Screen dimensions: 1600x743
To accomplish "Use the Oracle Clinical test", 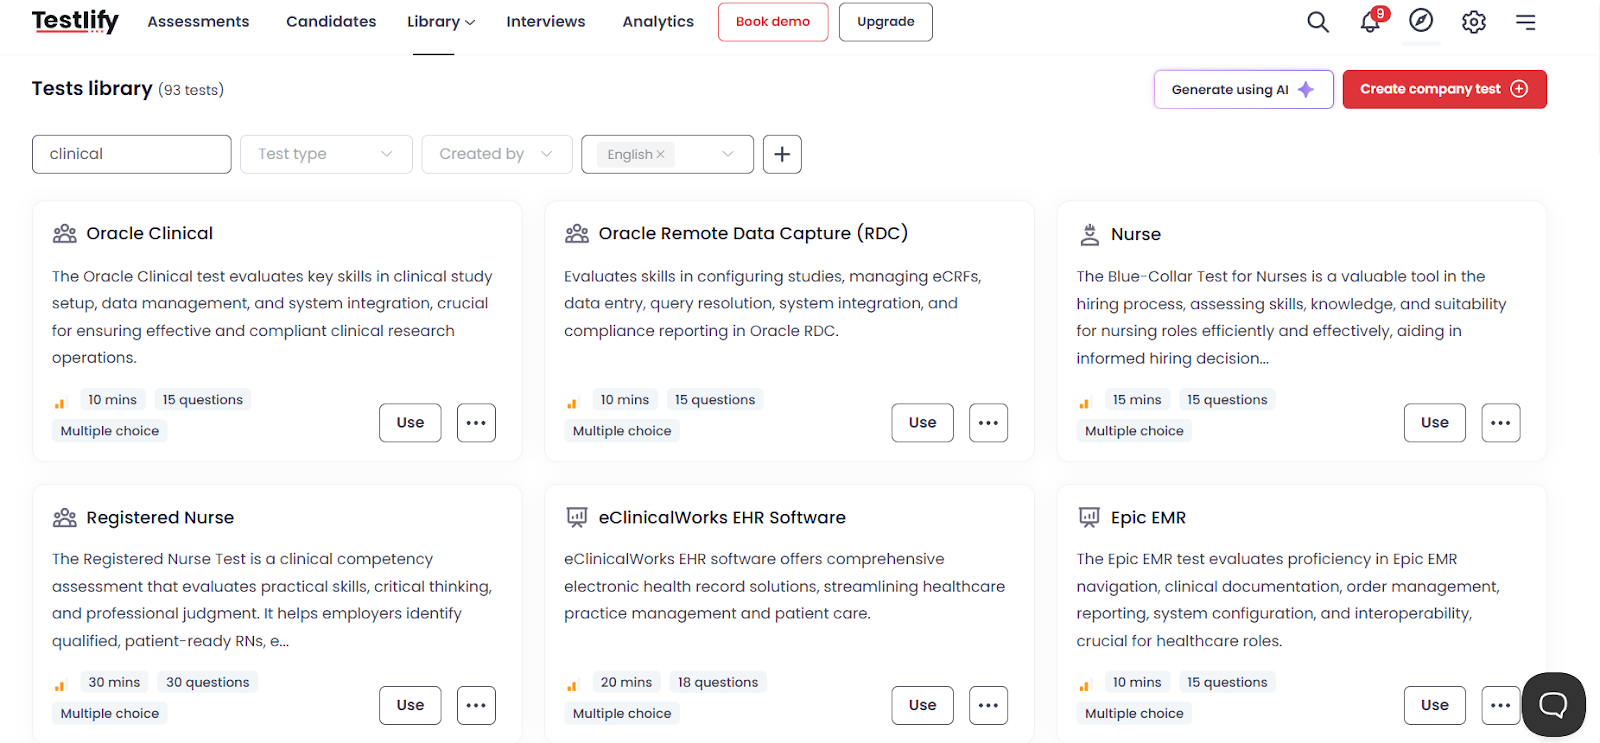I will tap(410, 423).
